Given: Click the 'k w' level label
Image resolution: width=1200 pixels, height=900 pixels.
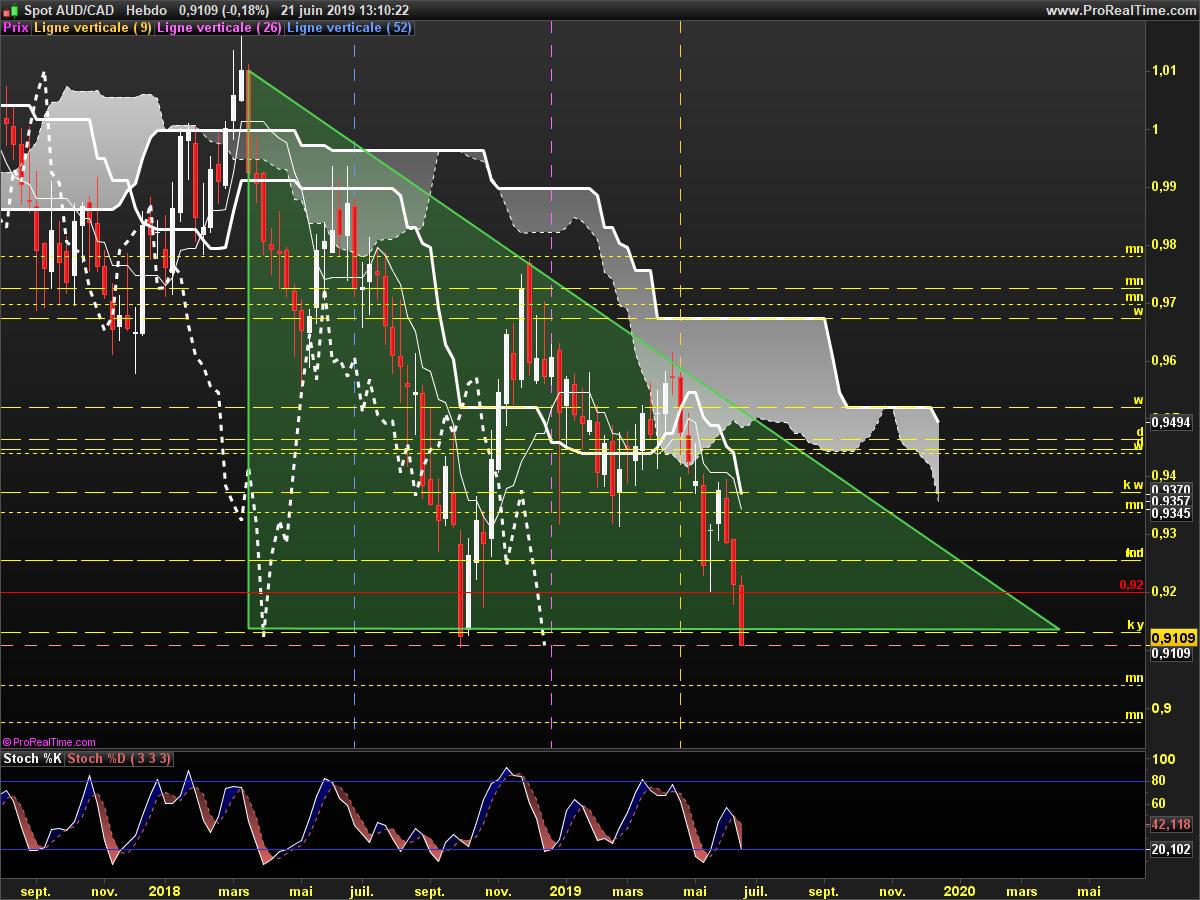Looking at the screenshot, I should (1133, 485).
